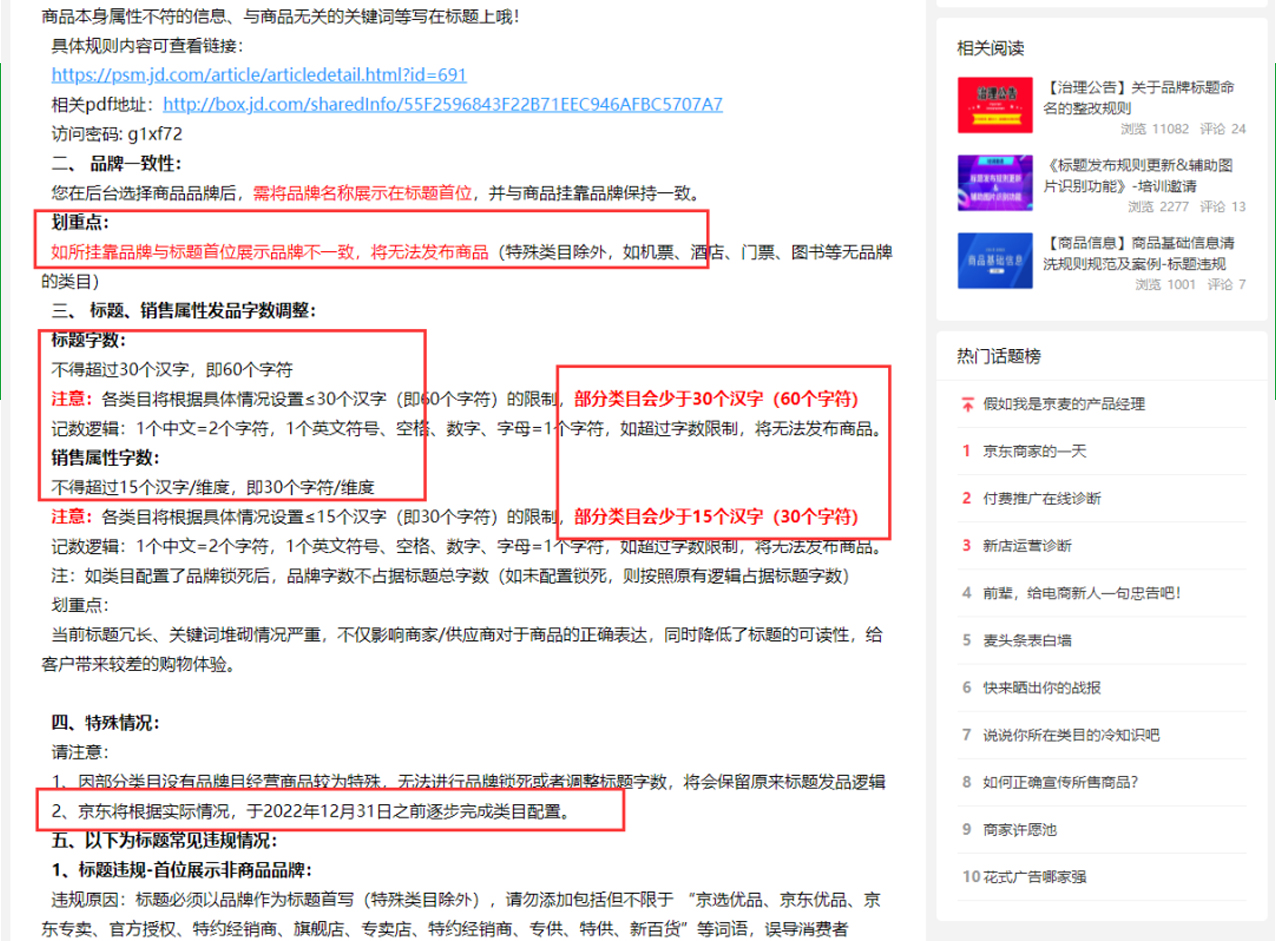Click the 标题字数 subheading
The image size is (1276, 941).
pos(89,340)
